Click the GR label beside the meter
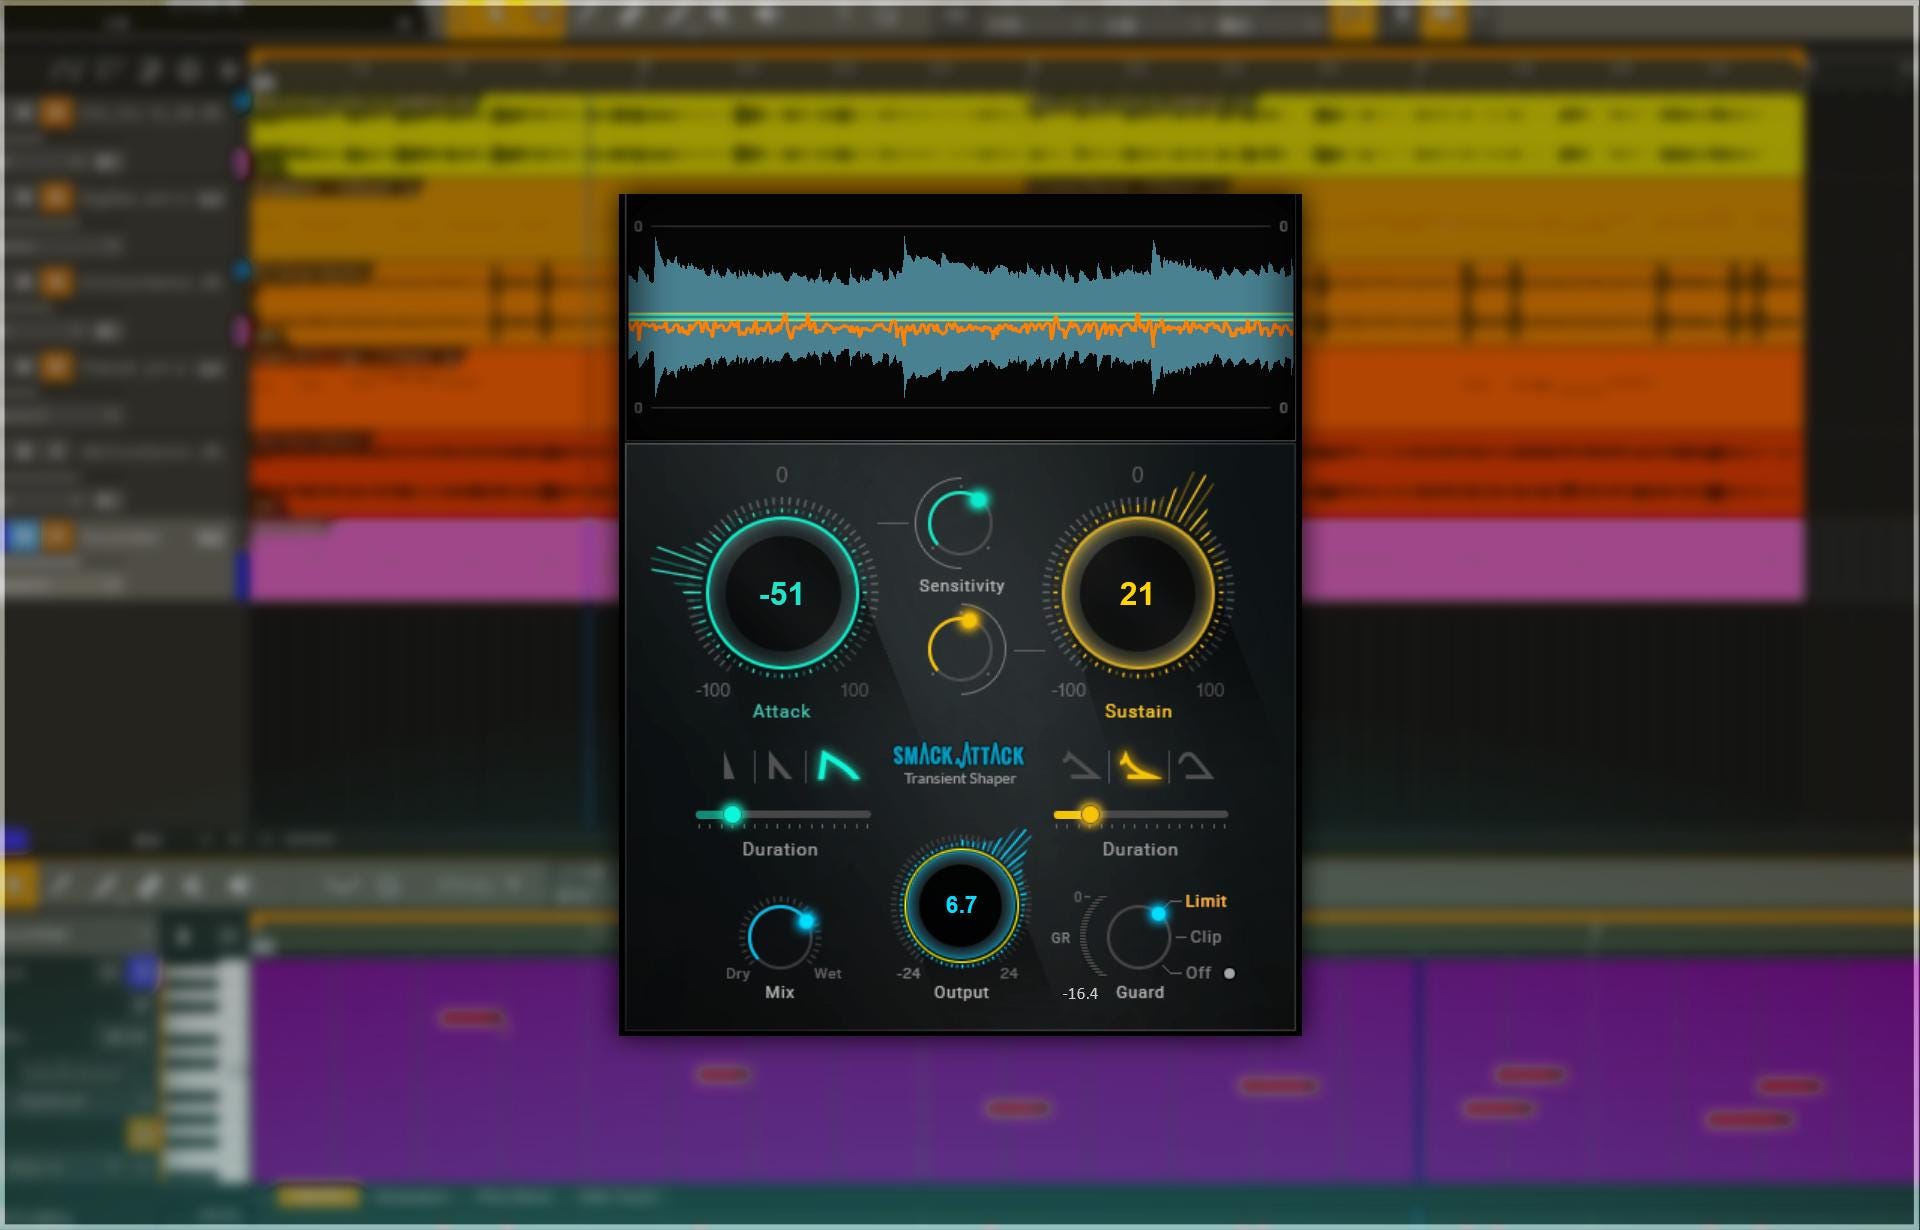Screen dimensions: 1920x1230 (1060, 938)
